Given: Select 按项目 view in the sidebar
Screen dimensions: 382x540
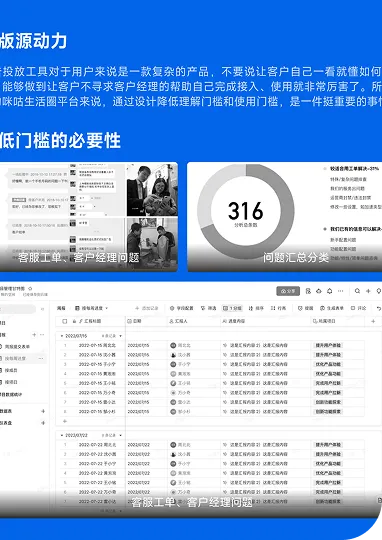Looking at the screenshot, I should pyautogui.click(x=11, y=382).
